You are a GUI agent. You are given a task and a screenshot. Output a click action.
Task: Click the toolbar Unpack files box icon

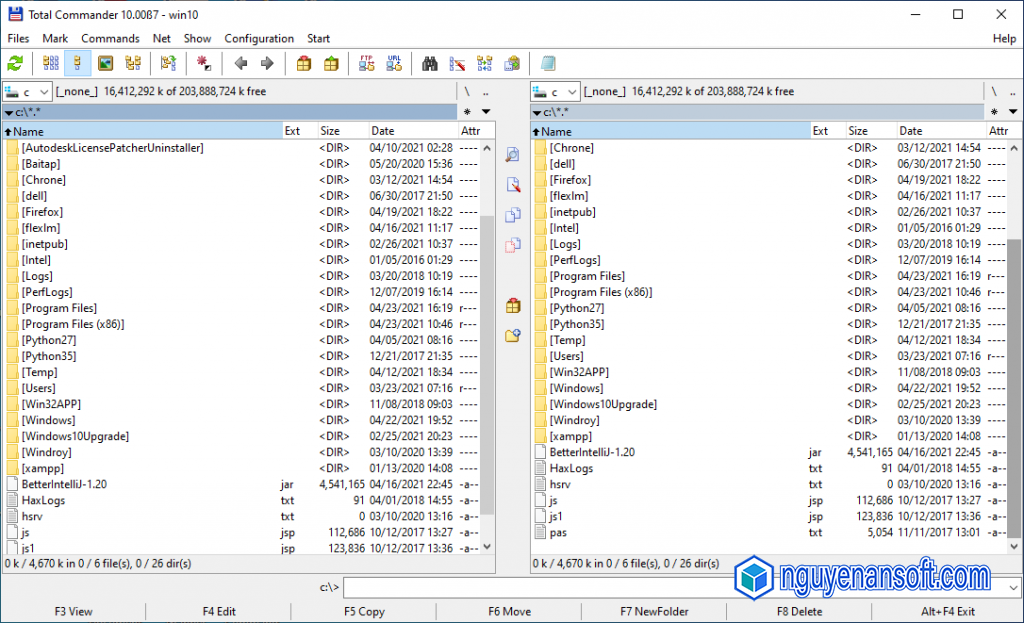331,63
